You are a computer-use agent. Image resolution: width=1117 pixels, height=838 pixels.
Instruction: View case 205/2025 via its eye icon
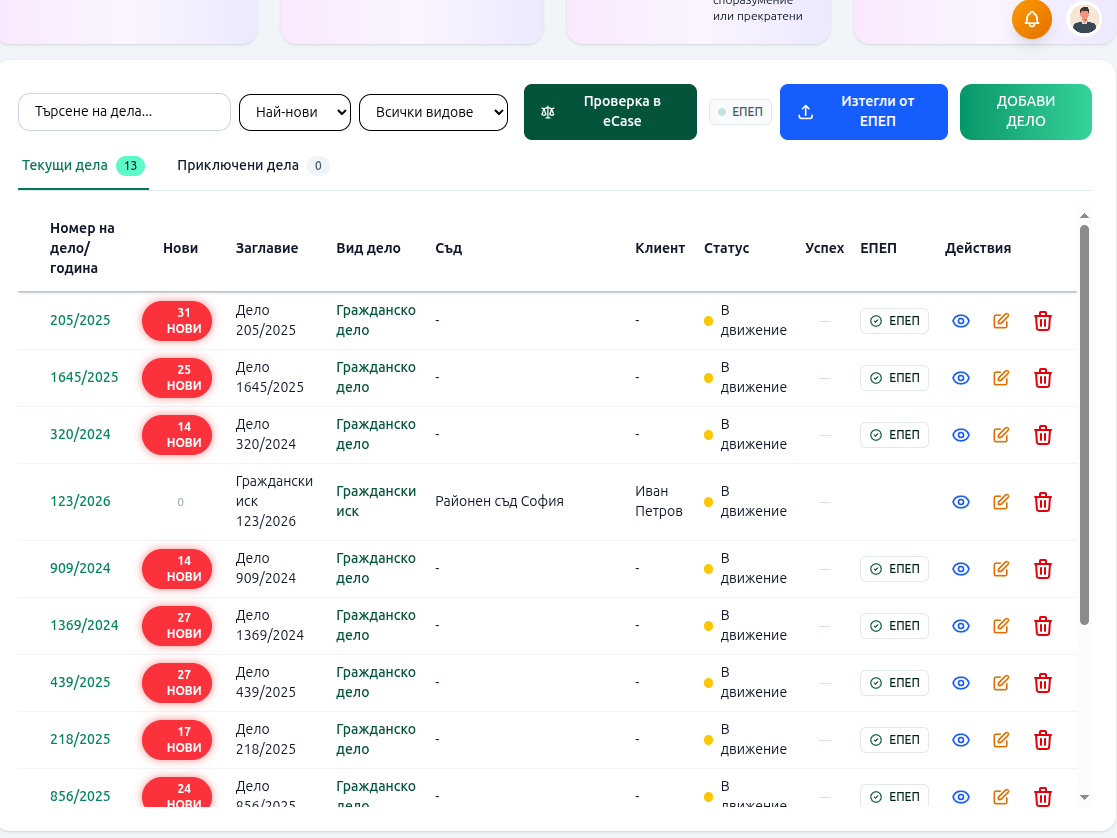click(961, 321)
